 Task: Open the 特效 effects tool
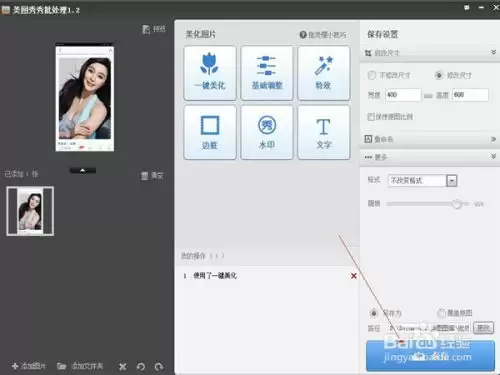tap(324, 73)
